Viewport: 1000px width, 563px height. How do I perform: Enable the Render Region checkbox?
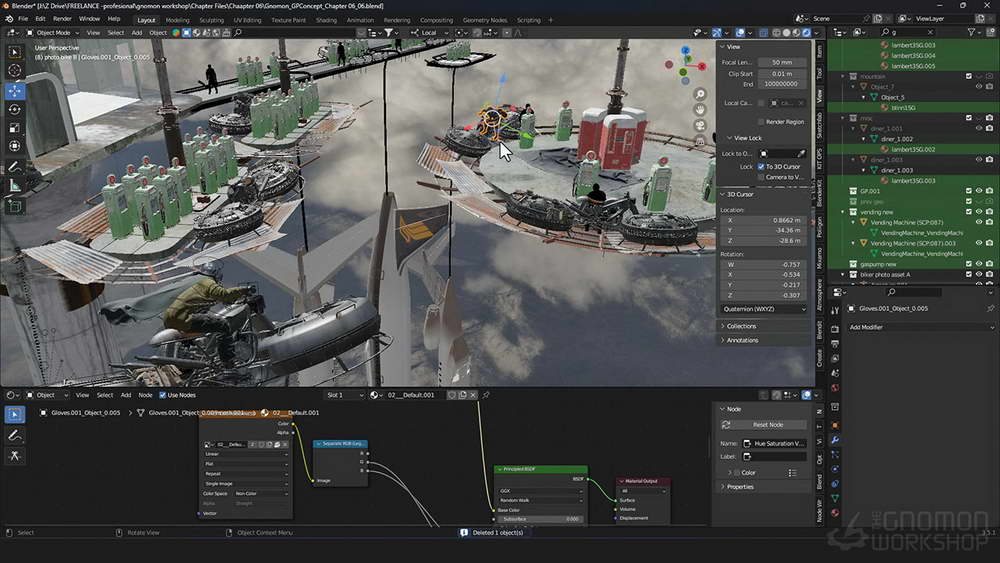coord(761,122)
